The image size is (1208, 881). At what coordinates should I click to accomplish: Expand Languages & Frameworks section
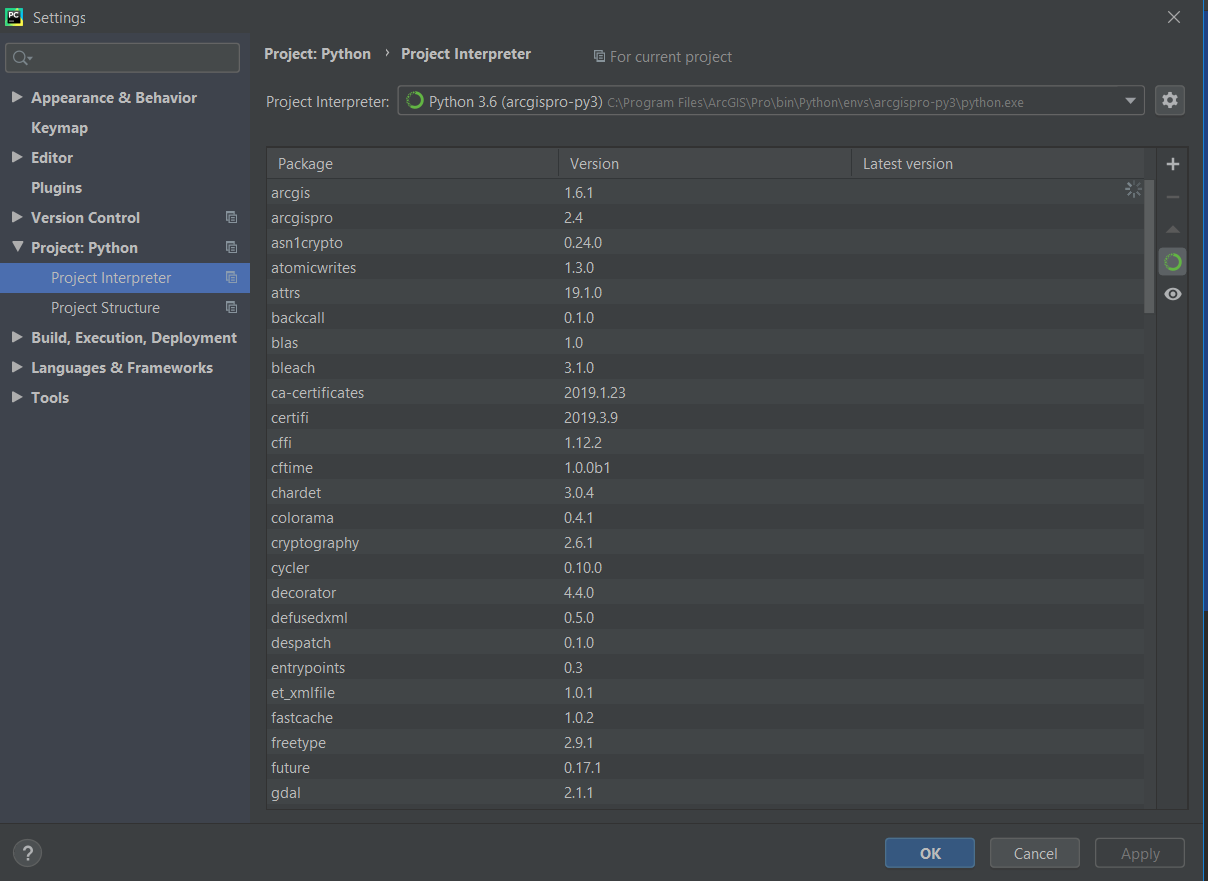pos(17,367)
